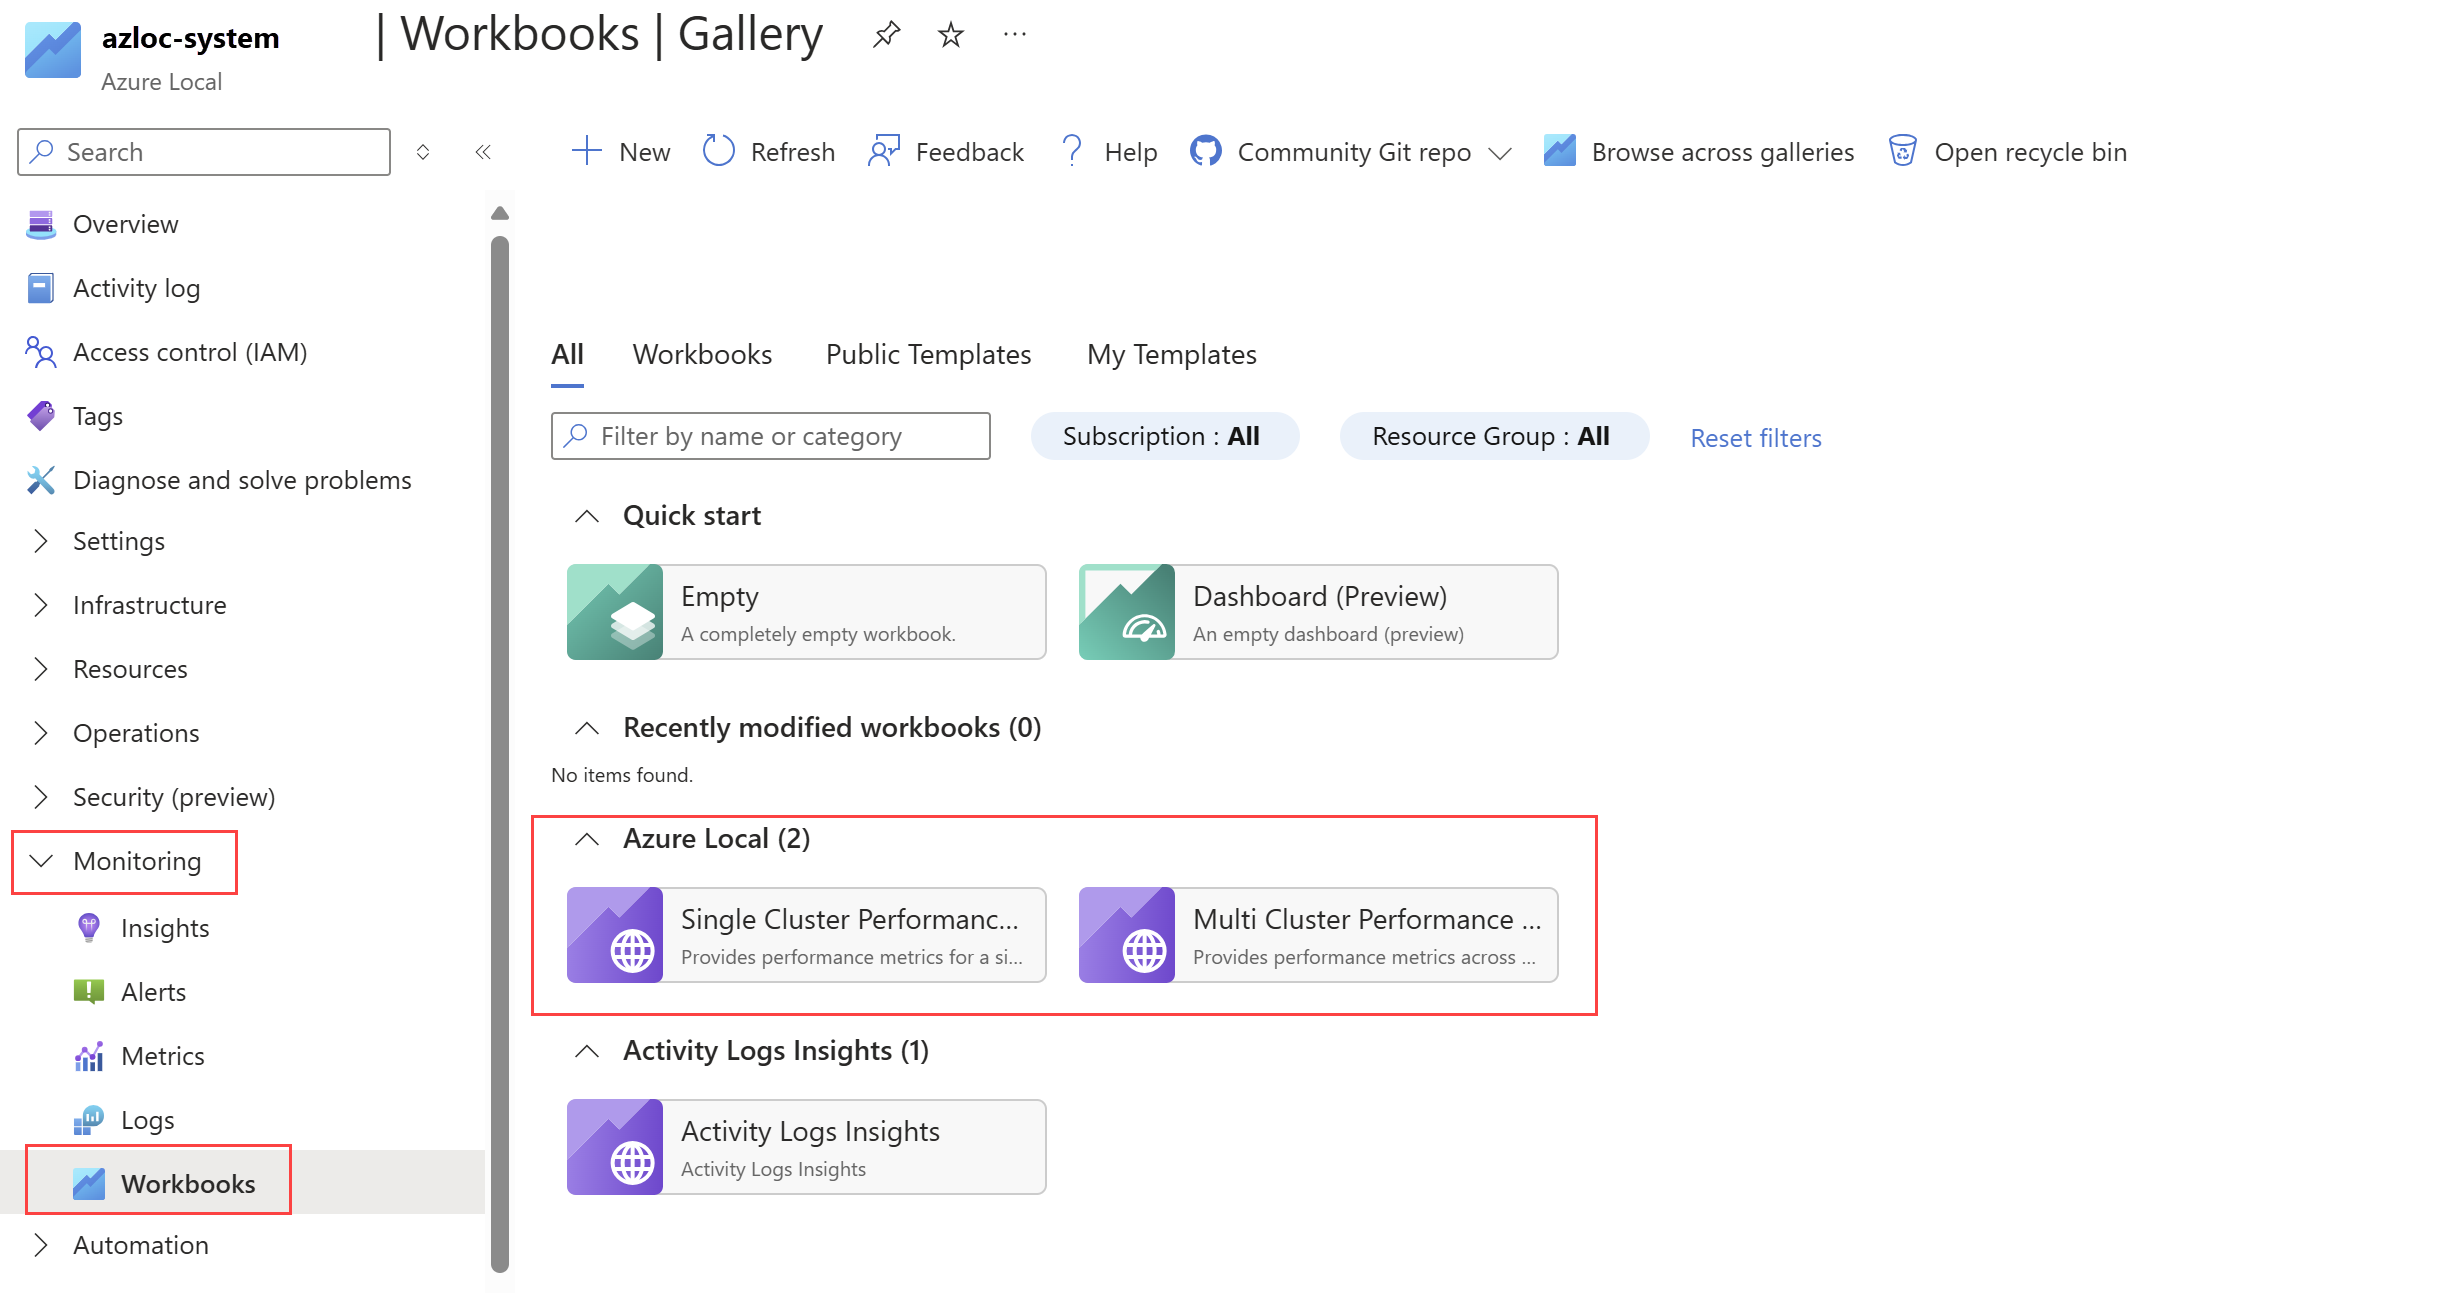Click the Logs icon in the sidebar

click(x=88, y=1119)
